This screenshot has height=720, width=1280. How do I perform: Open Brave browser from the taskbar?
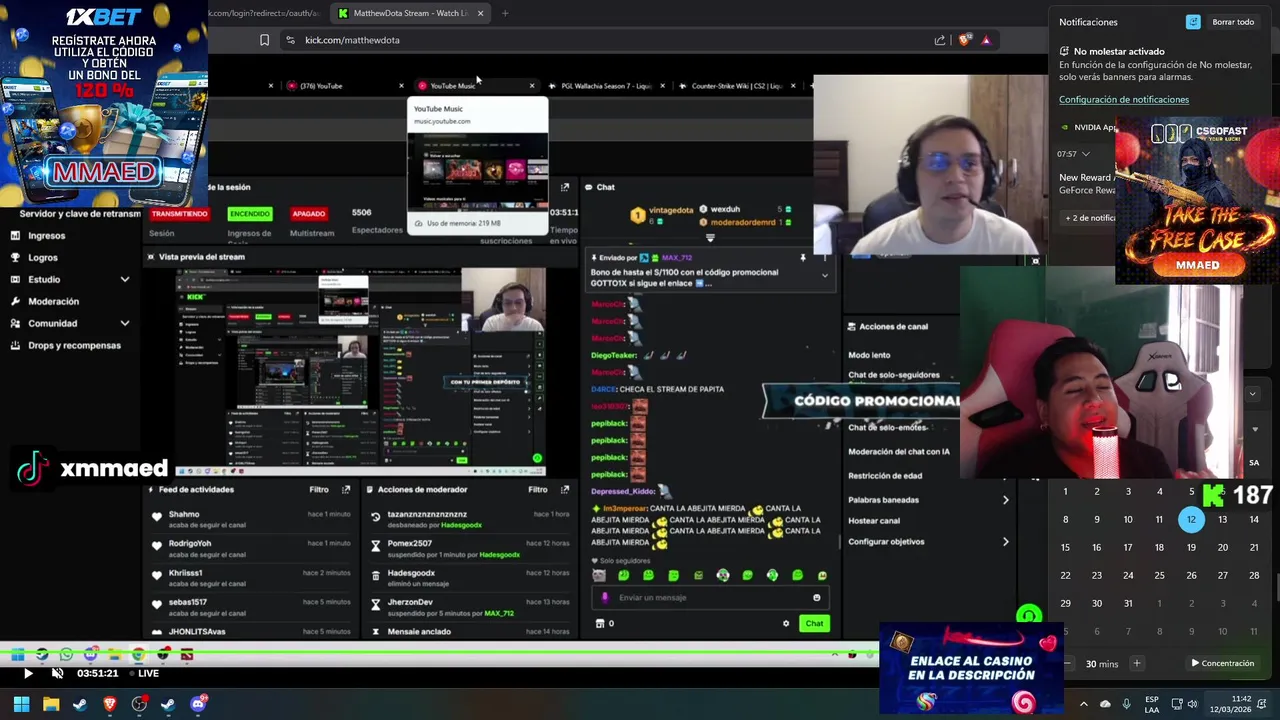[110, 704]
